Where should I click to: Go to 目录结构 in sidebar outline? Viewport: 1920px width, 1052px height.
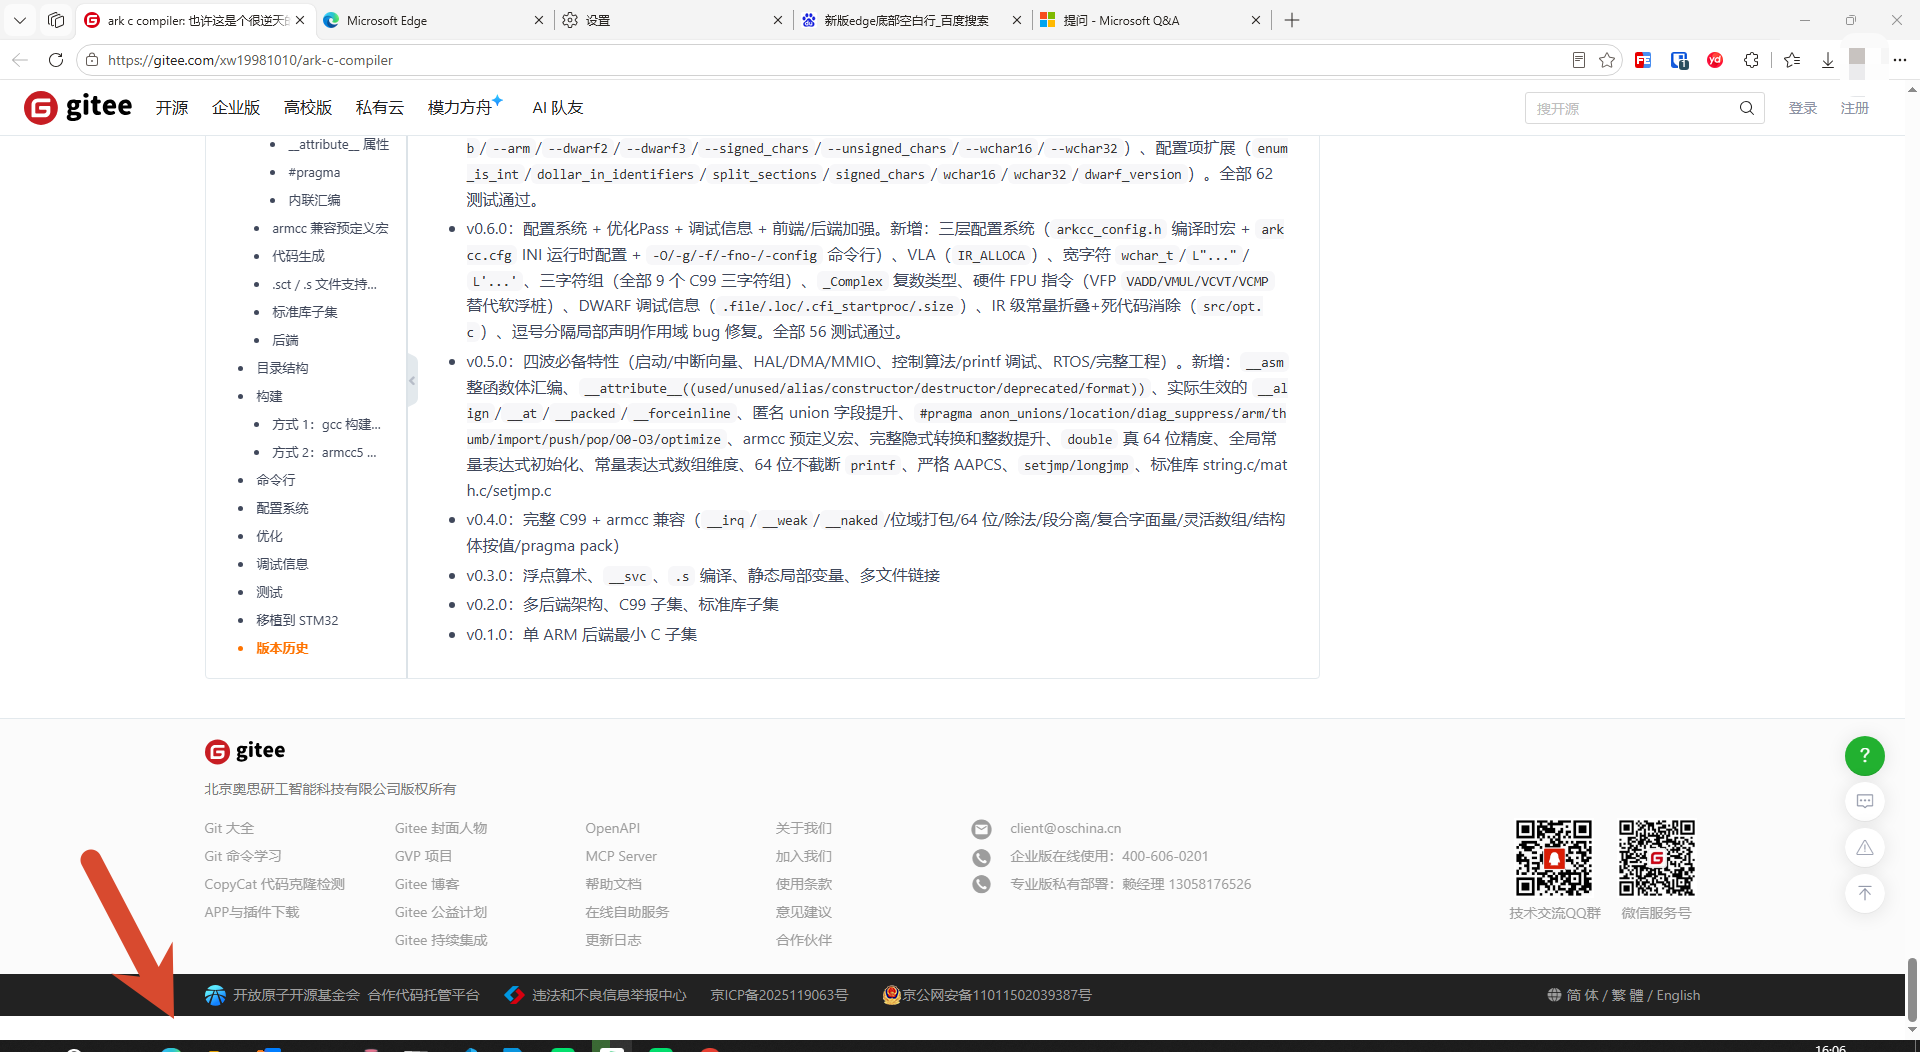[x=282, y=368]
